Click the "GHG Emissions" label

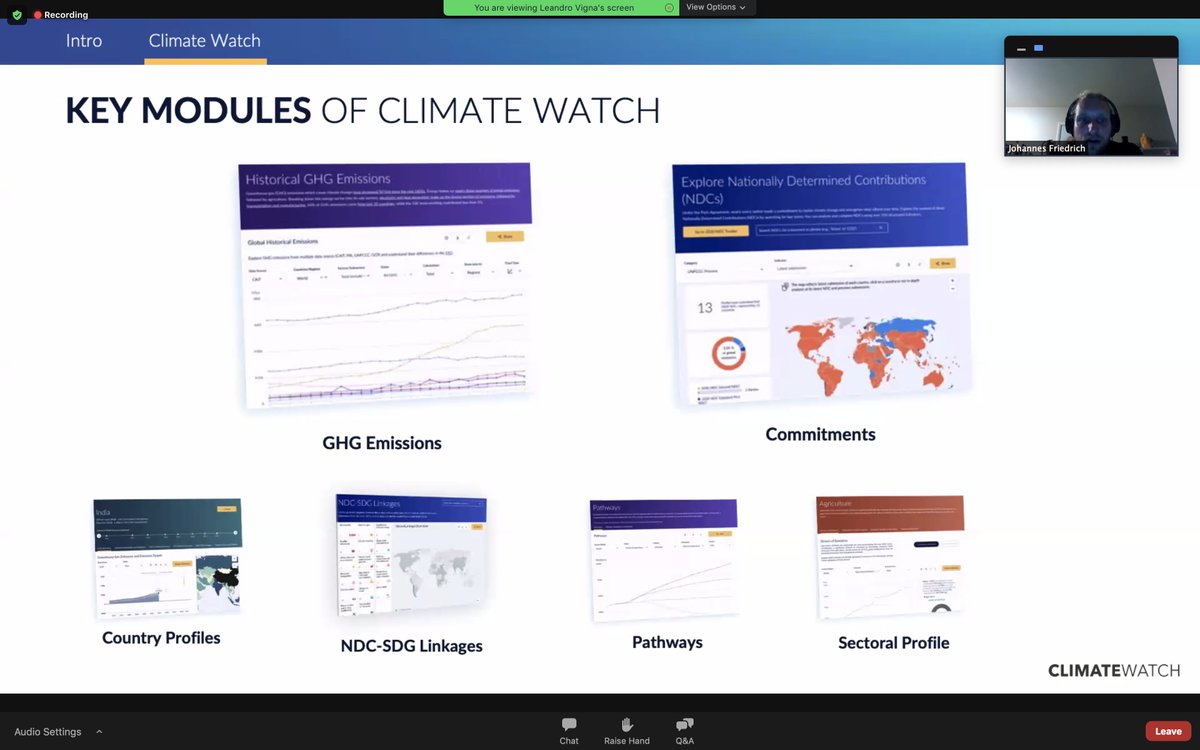tap(382, 443)
